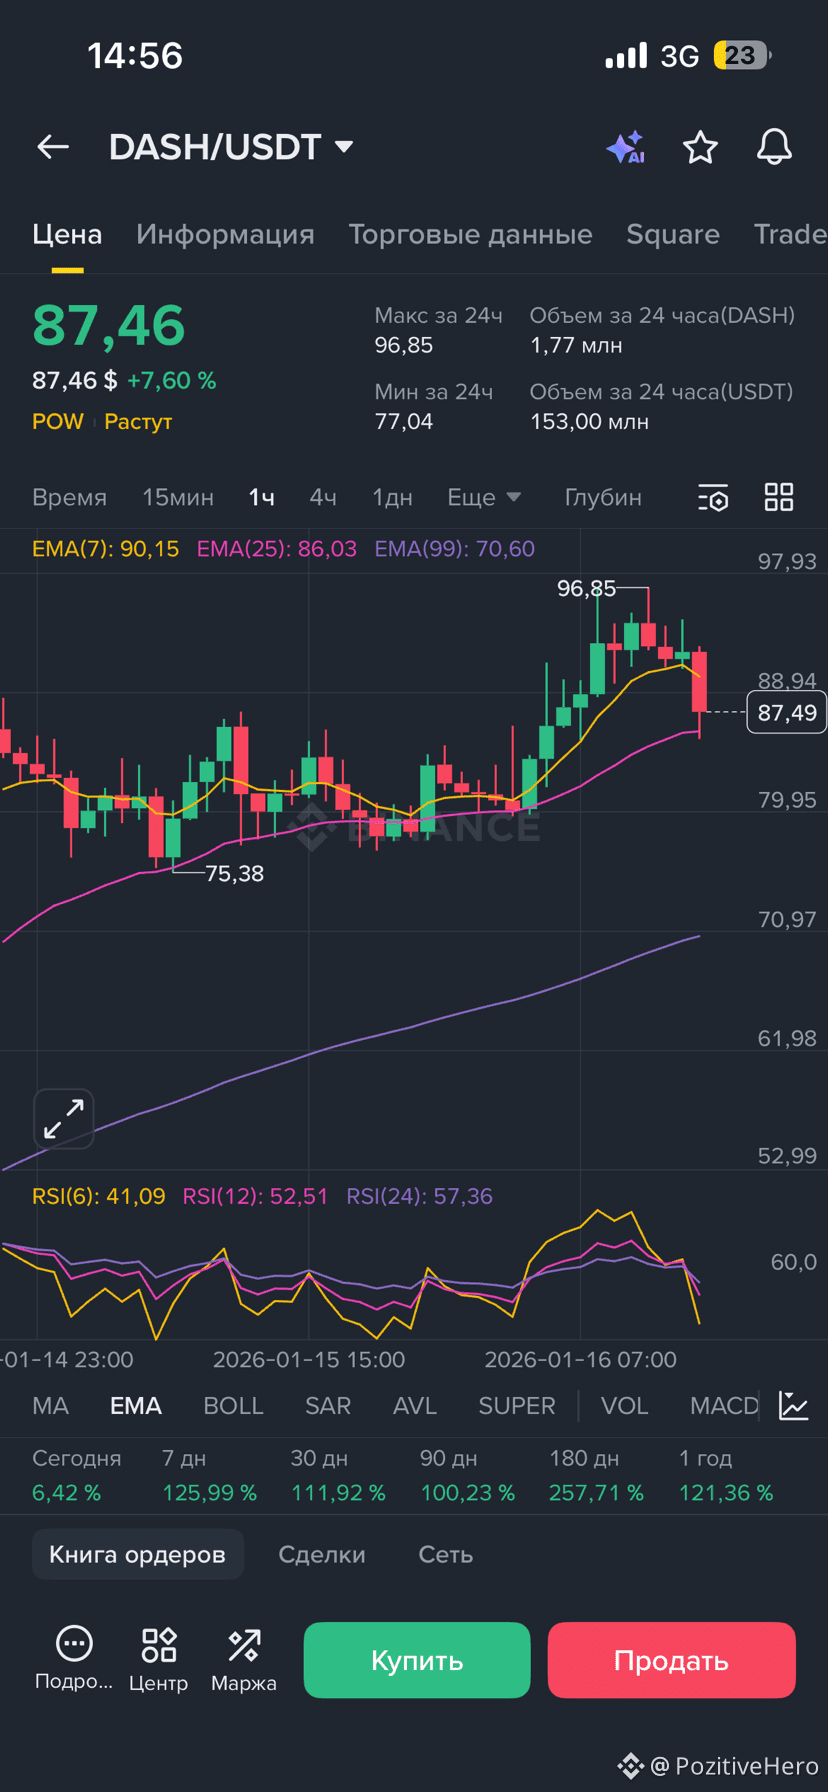The image size is (828, 1792).
Task: Tap the 90 дн 100,23 % performance
Action: pos(467,1475)
